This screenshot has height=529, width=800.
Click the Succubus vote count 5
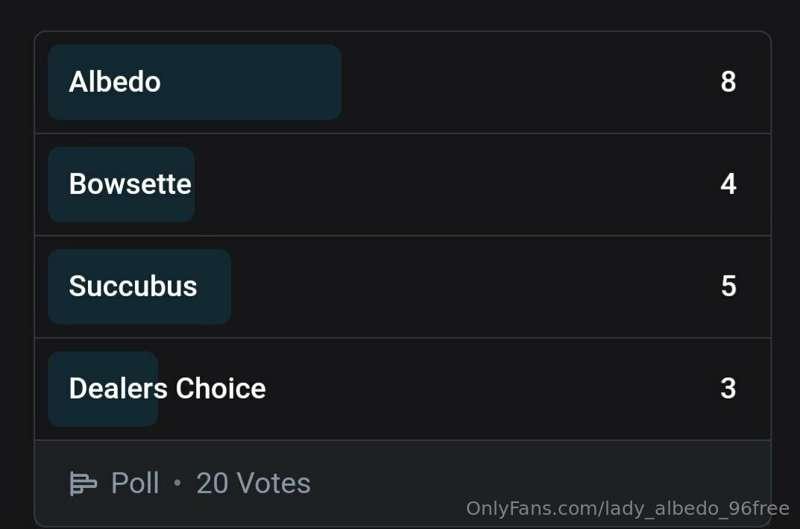tap(729, 286)
